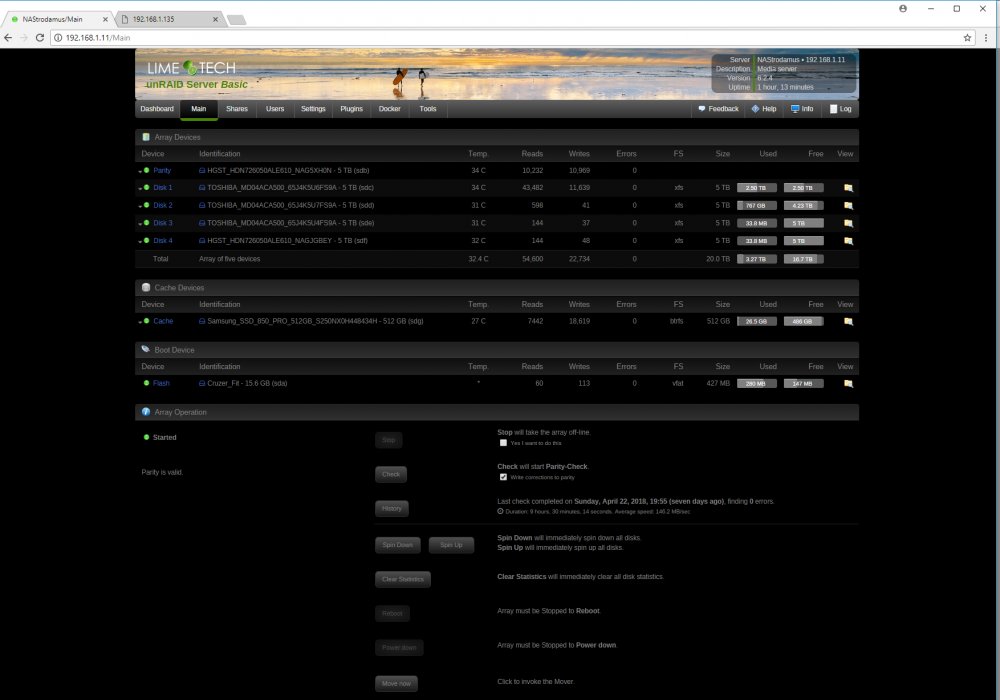Screen dimensions: 1000x700
Task: Click the Boot Device section icon
Action: click(x=146, y=349)
